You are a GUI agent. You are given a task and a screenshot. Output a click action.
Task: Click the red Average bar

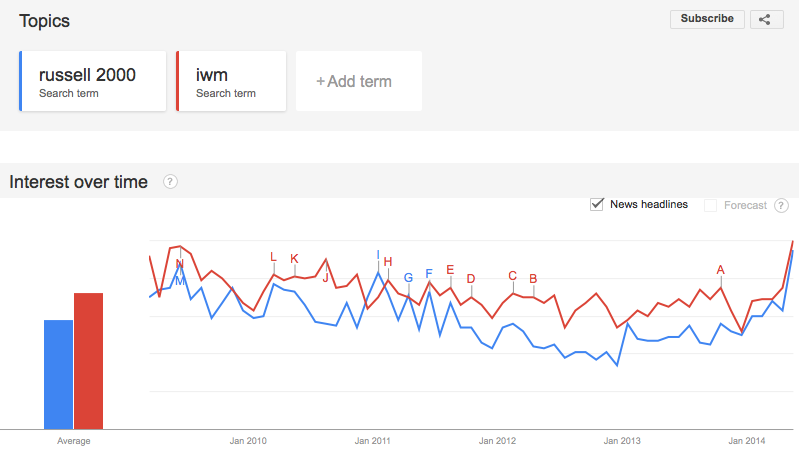click(88, 361)
